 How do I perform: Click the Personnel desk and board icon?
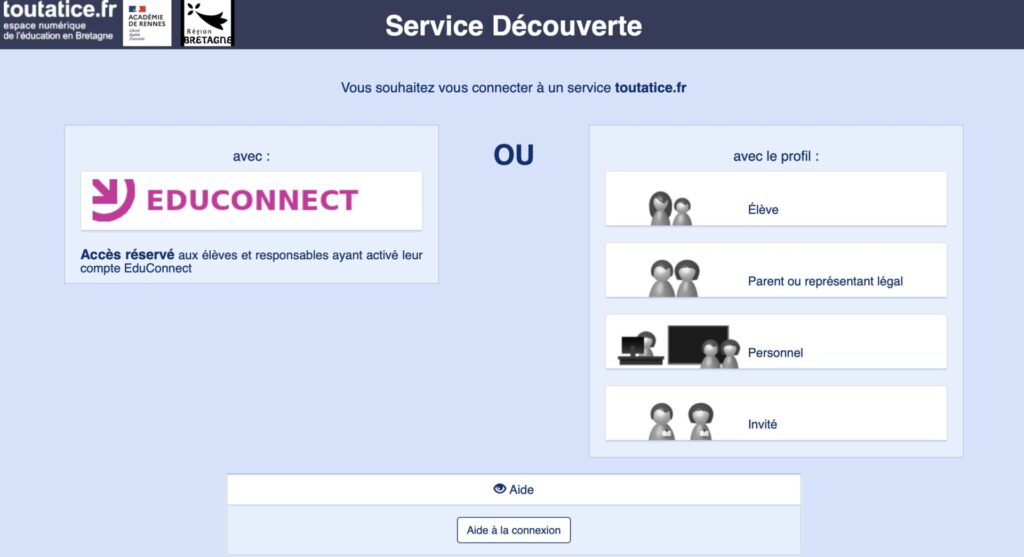(679, 347)
